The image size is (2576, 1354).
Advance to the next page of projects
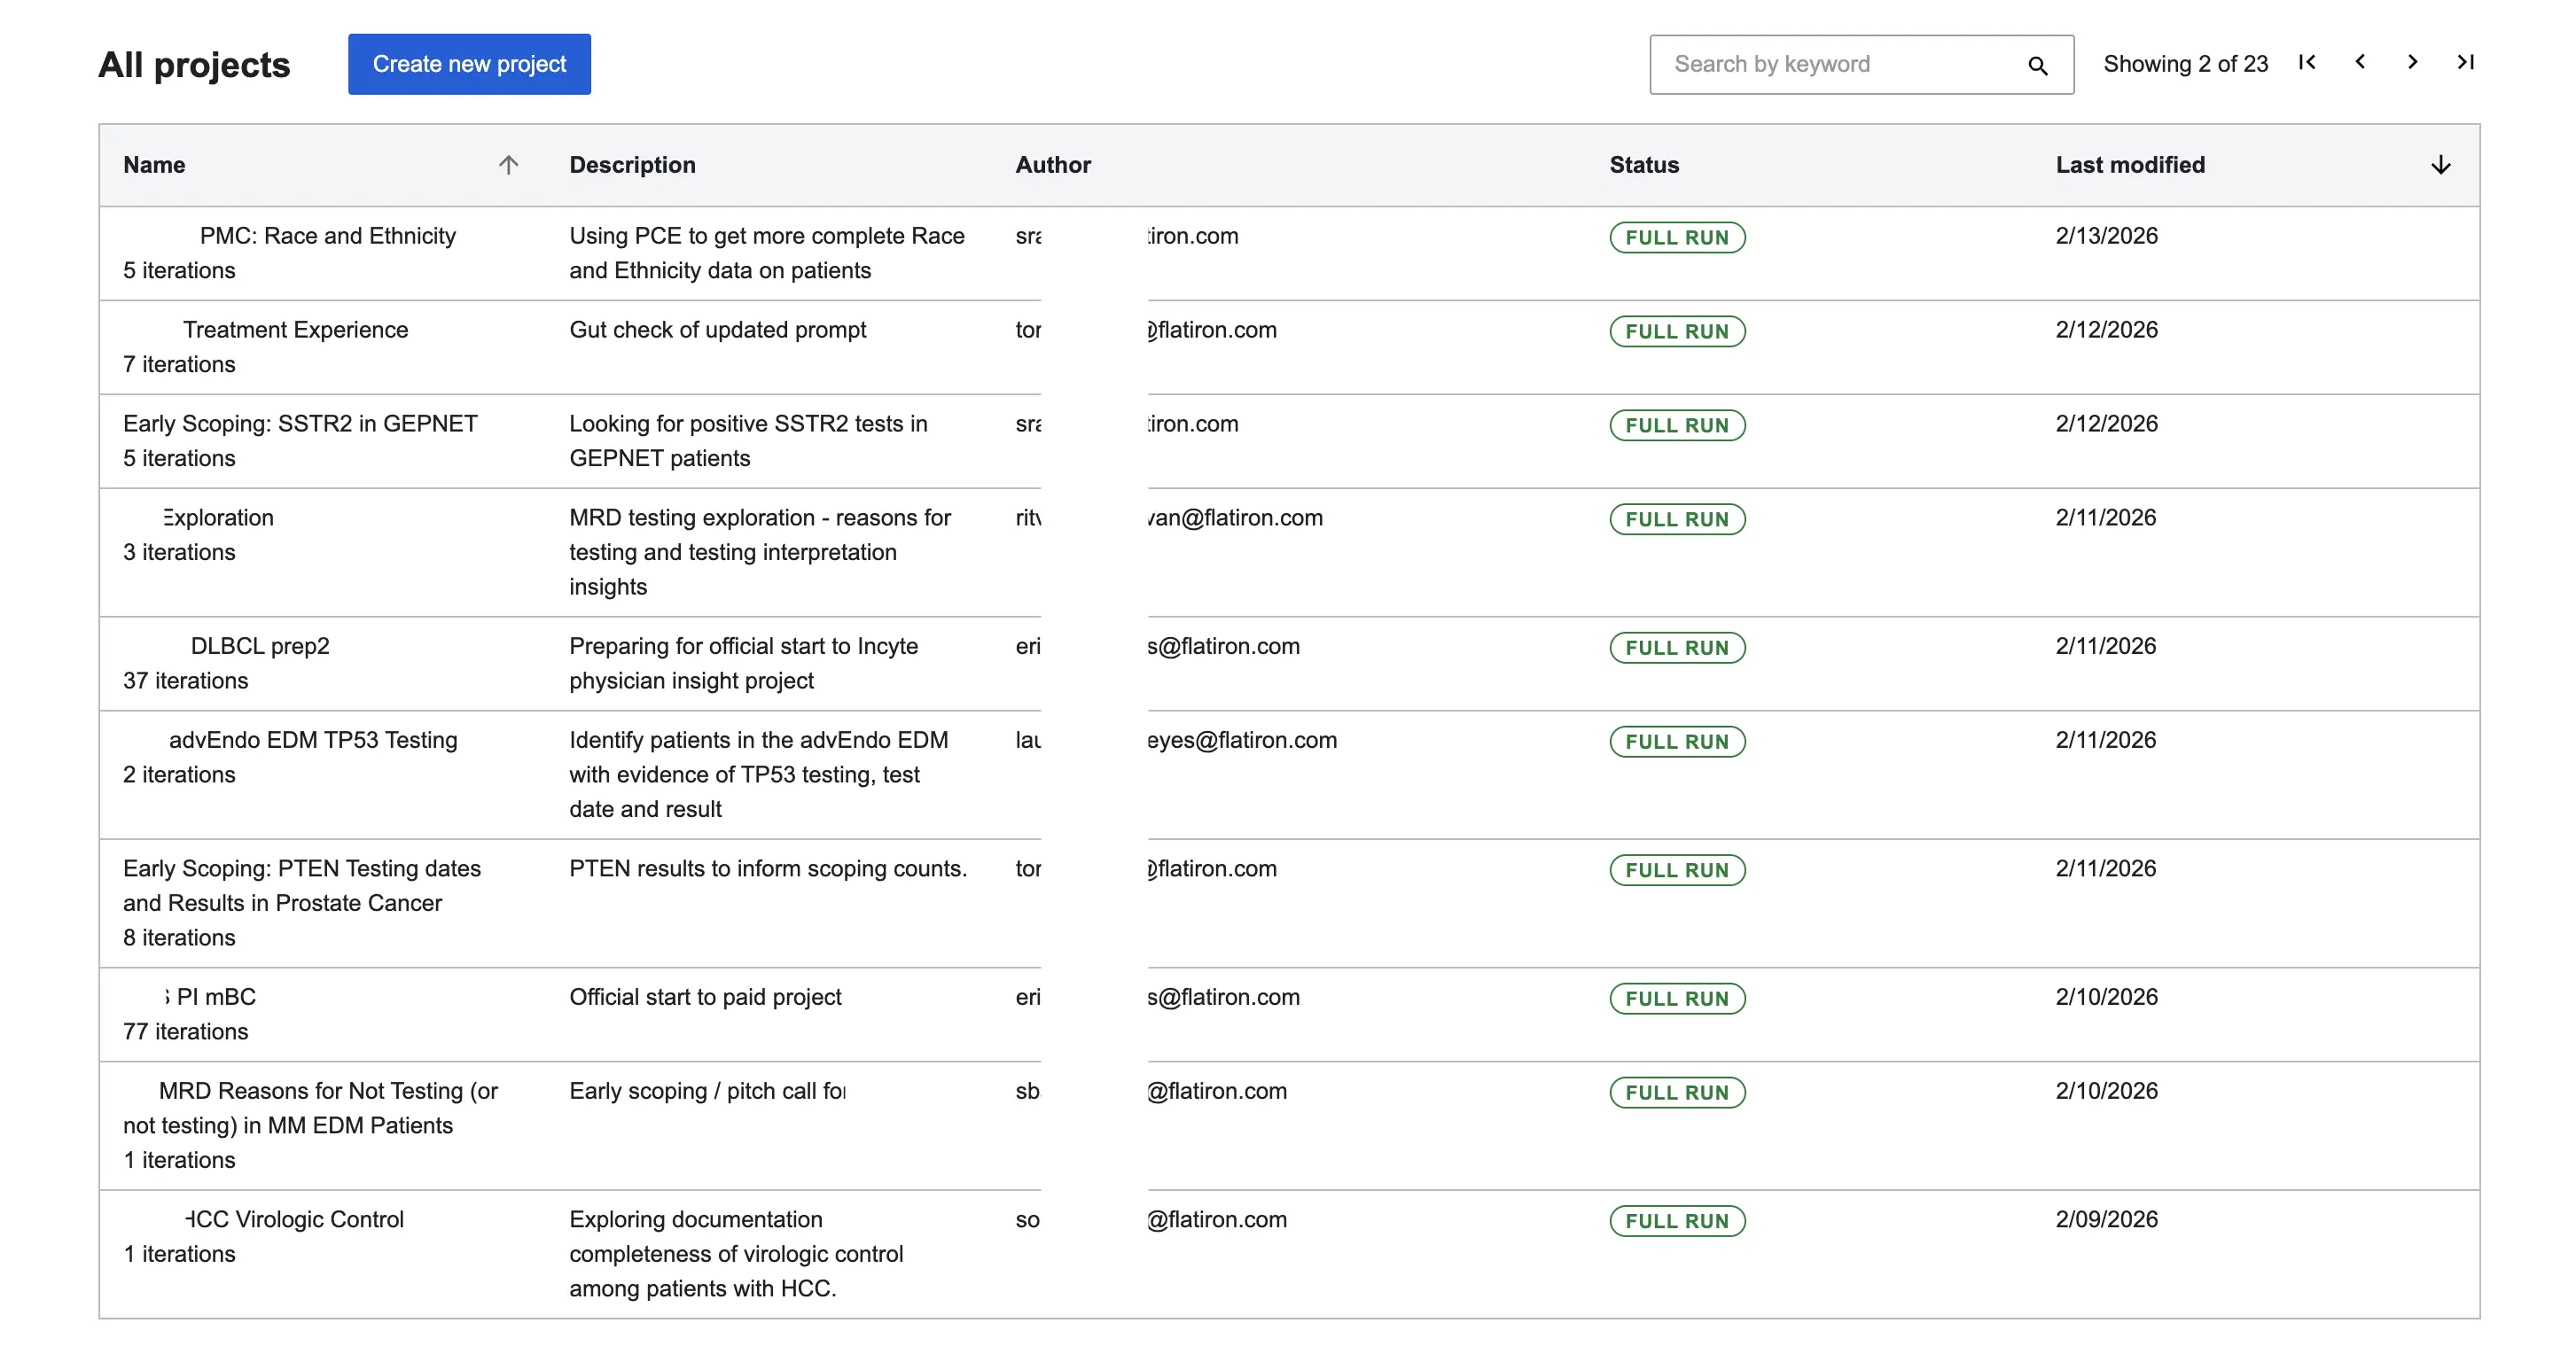(x=2412, y=62)
